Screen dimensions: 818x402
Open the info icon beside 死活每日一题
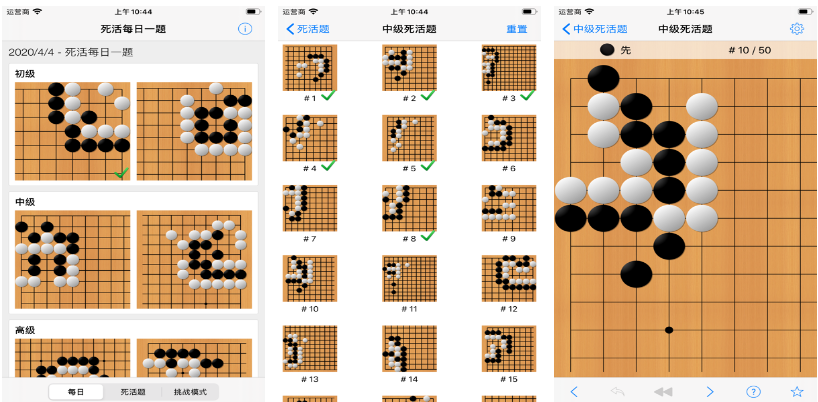pos(245,29)
